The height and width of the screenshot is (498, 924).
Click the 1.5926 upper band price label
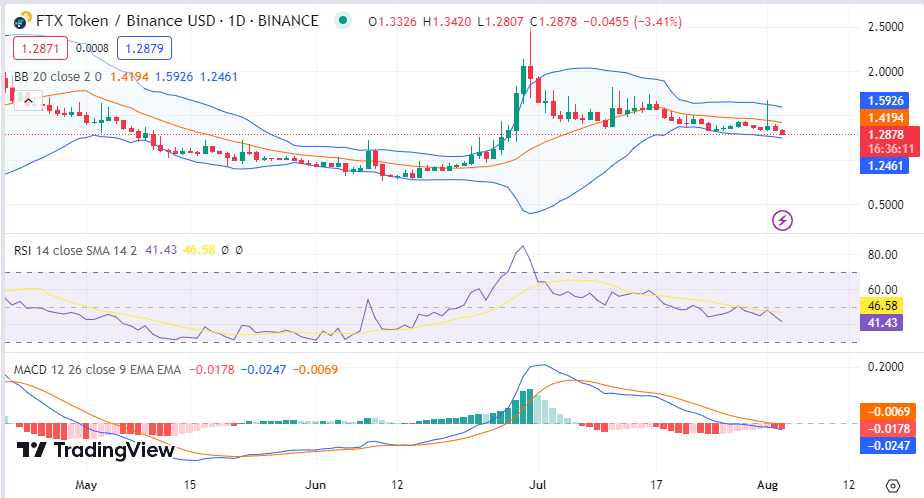click(885, 101)
